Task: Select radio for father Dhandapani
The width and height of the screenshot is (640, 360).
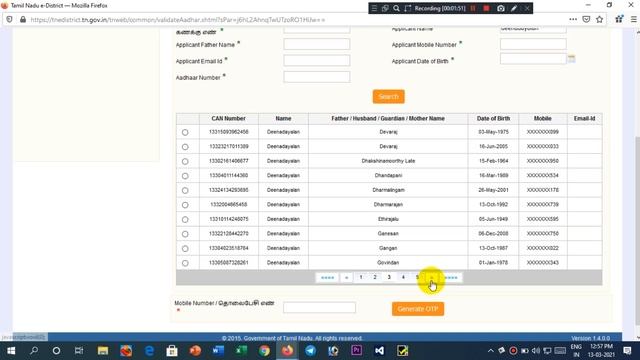Action: pyautogui.click(x=185, y=176)
